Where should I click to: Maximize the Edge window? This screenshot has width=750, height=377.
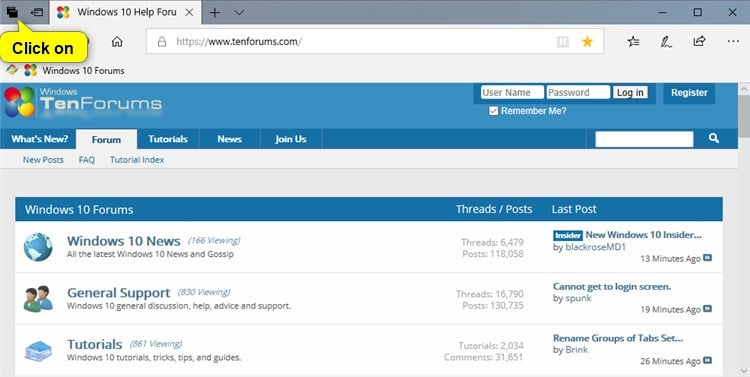point(698,12)
